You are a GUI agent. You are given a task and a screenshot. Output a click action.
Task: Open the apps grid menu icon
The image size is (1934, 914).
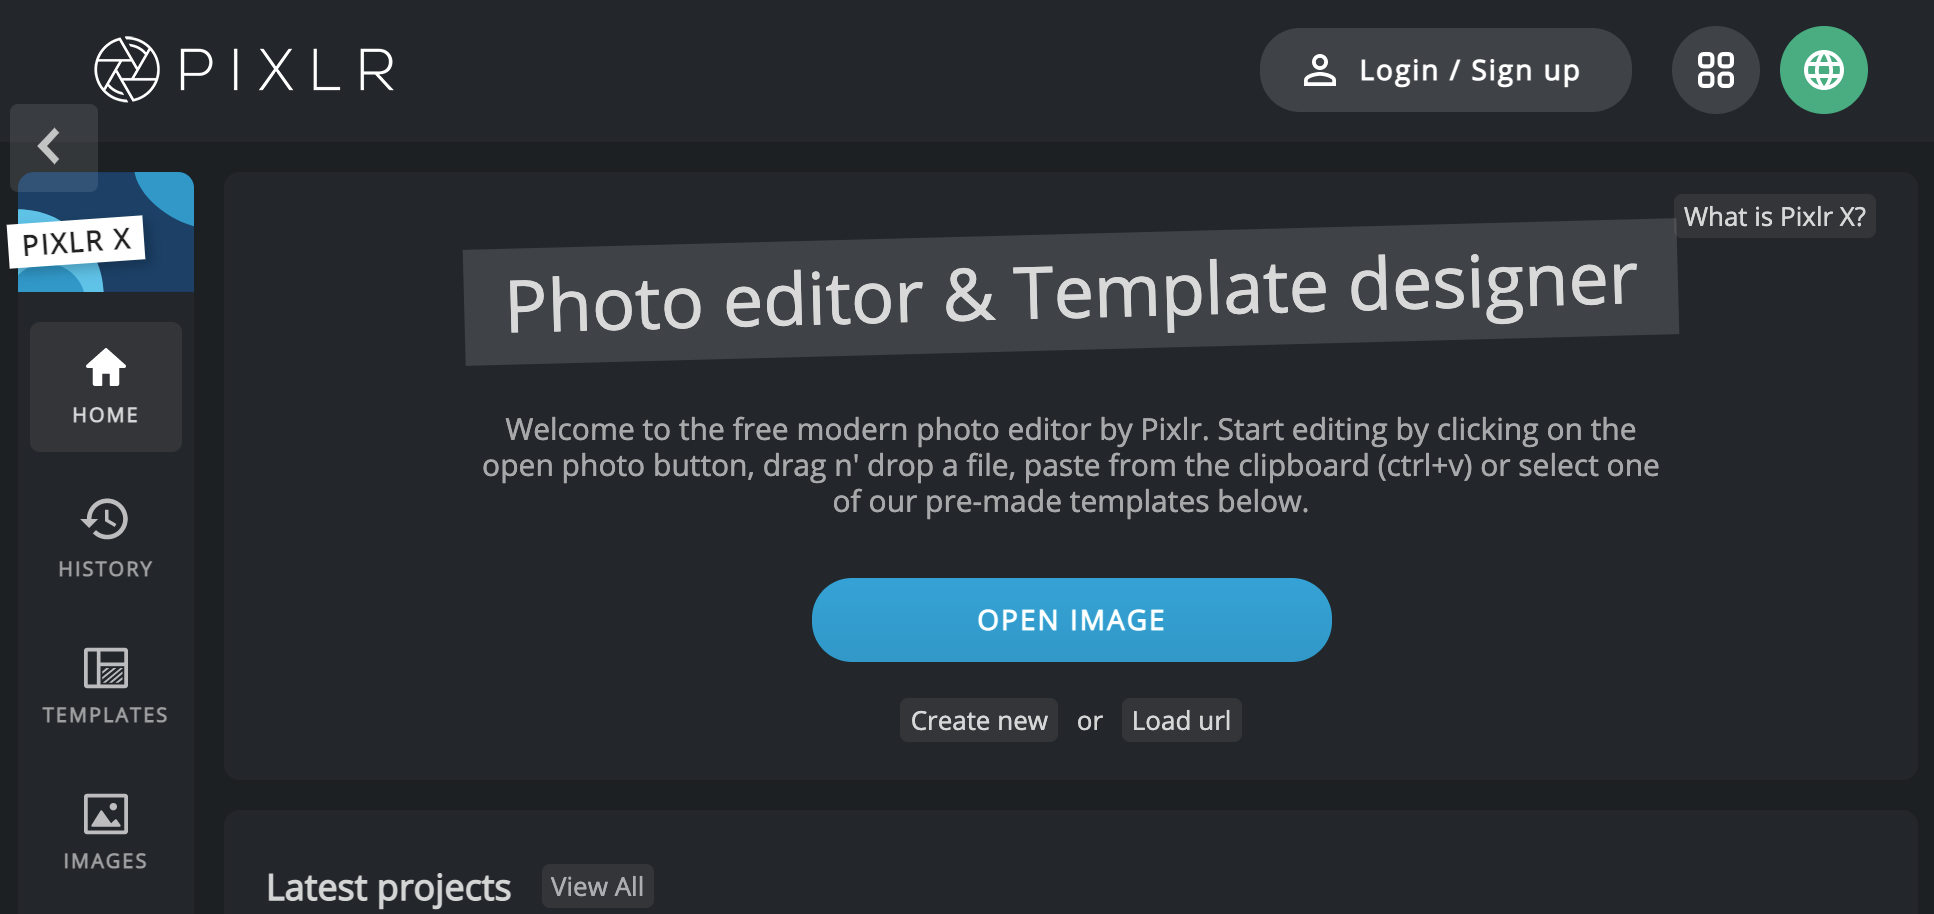[1715, 70]
